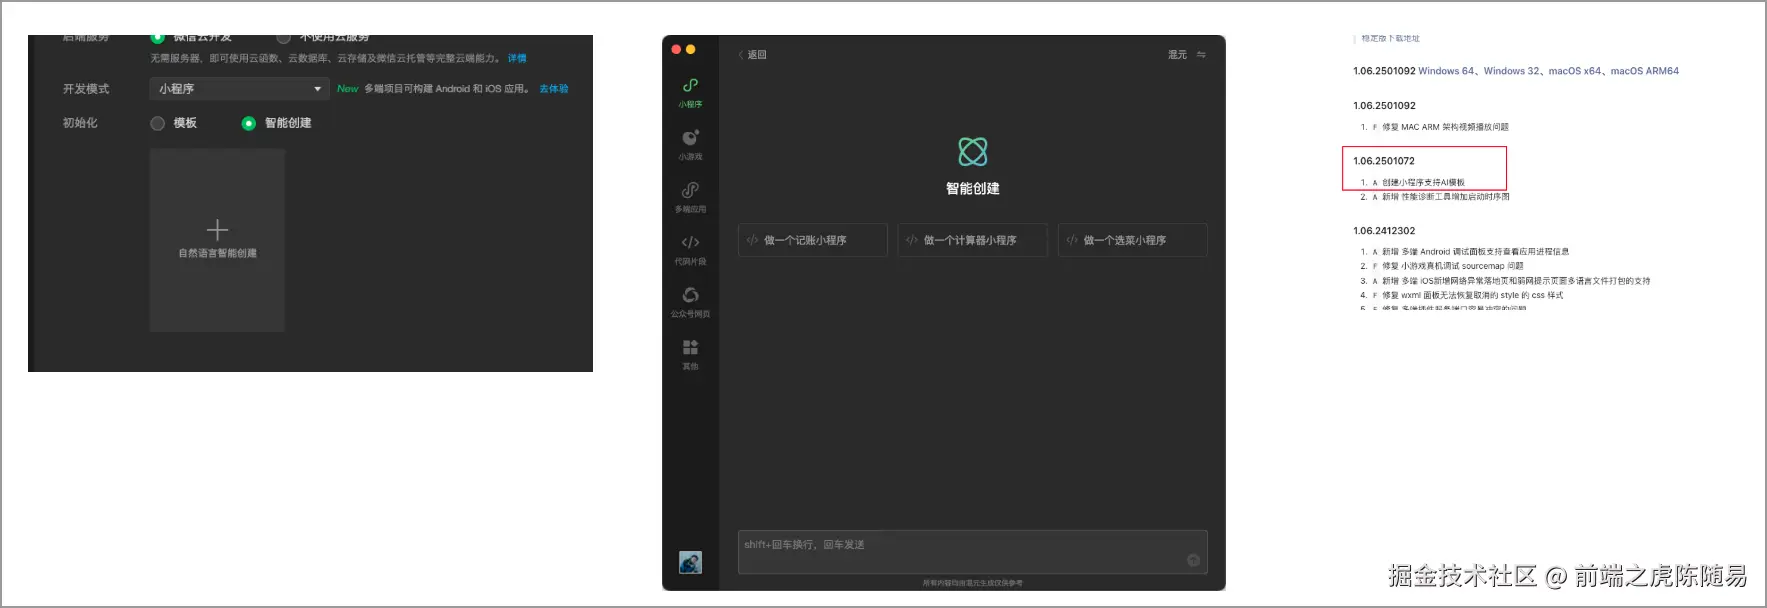Click the 新增 性能诊断工具增加启动时序图 entry
The width and height of the screenshot is (1767, 608).
[x=1446, y=197]
